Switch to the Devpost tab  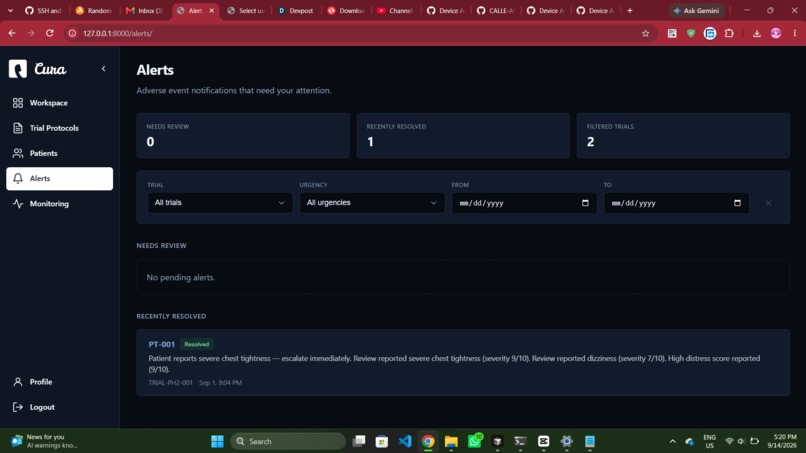296,10
